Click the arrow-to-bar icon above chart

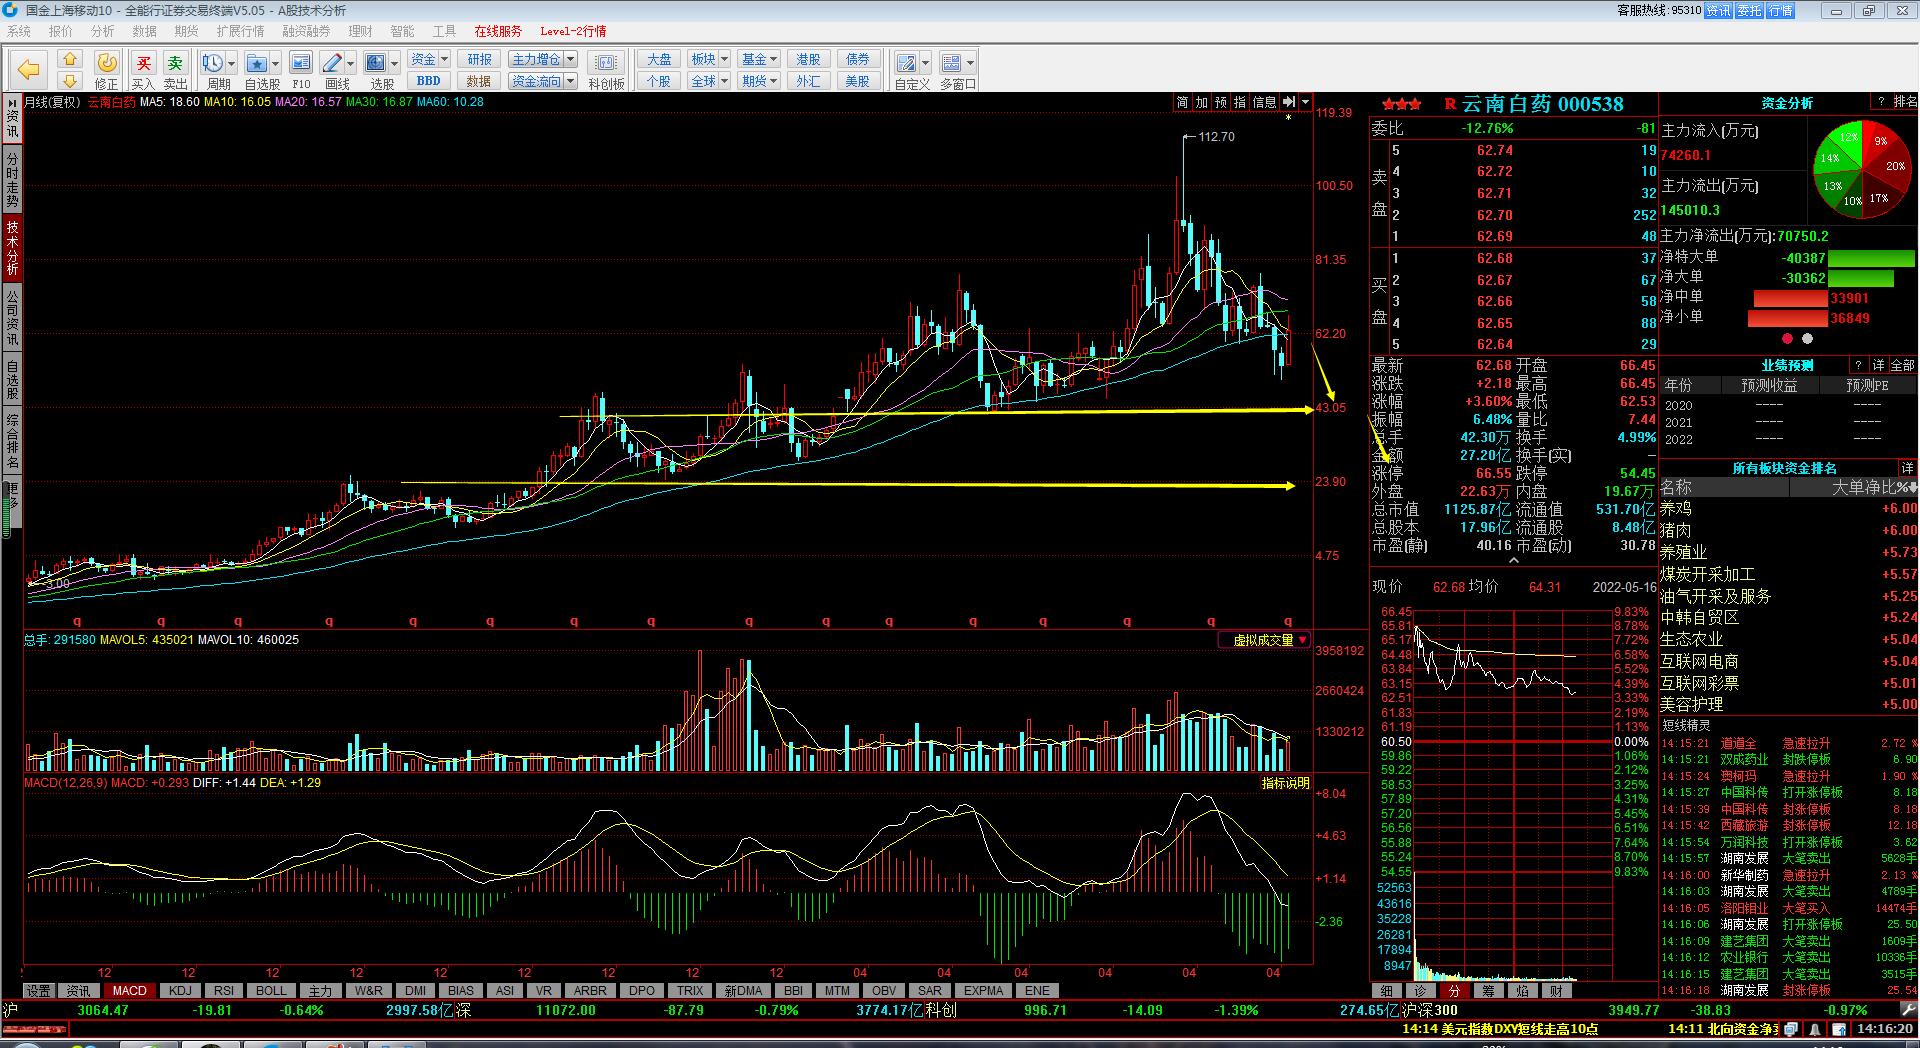point(1289,102)
